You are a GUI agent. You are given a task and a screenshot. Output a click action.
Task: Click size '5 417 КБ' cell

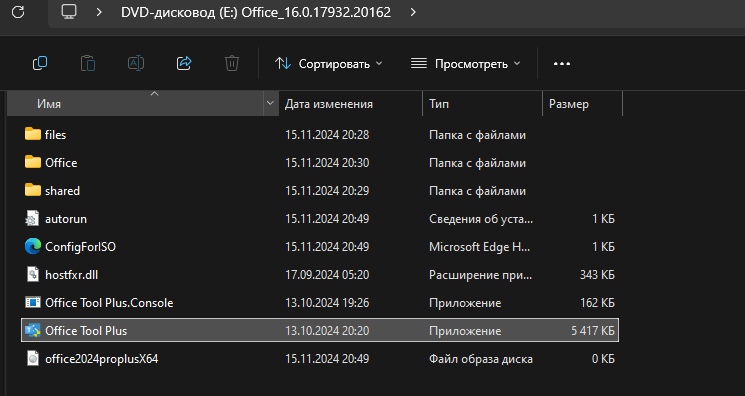(592, 331)
